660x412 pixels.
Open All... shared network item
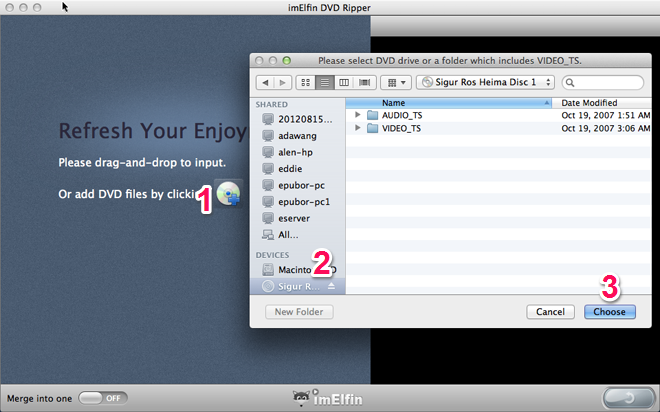(297, 234)
